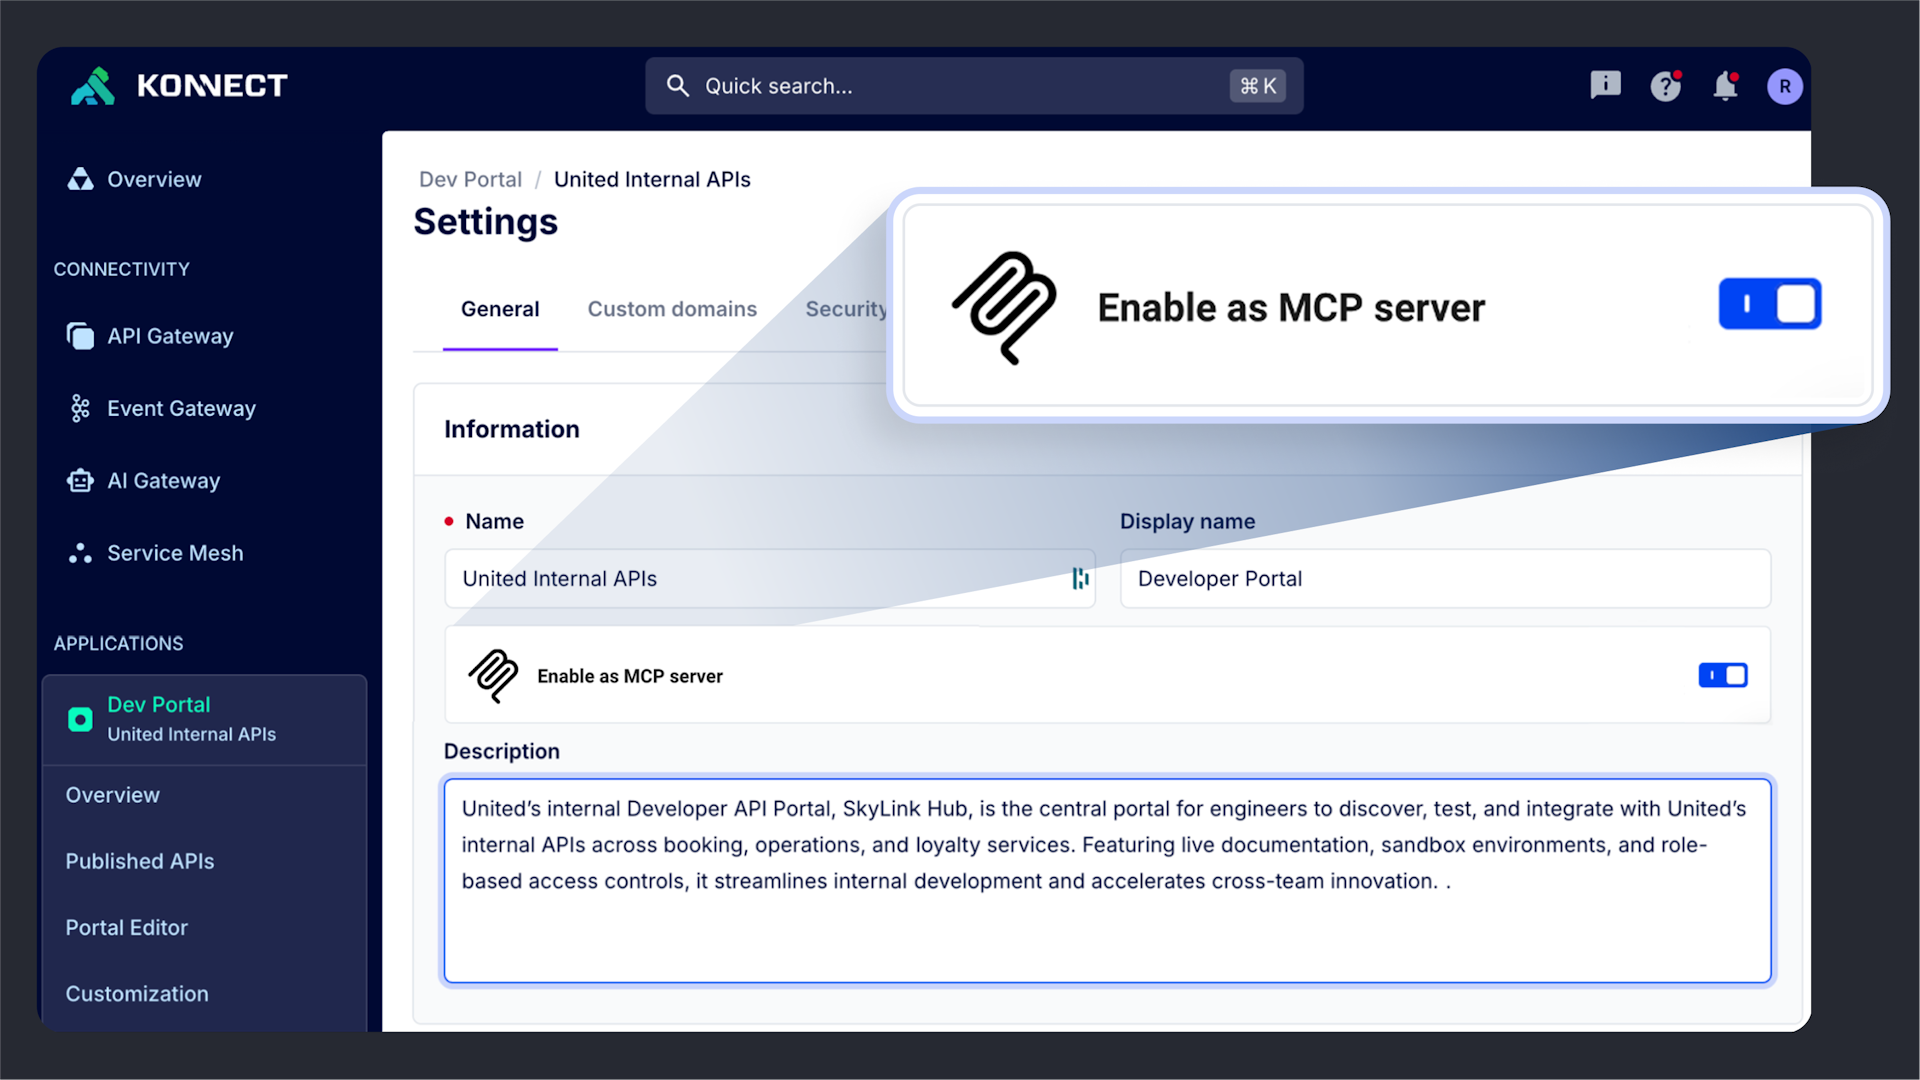Open the Dev Portal breadcrumb link

pos(470,179)
